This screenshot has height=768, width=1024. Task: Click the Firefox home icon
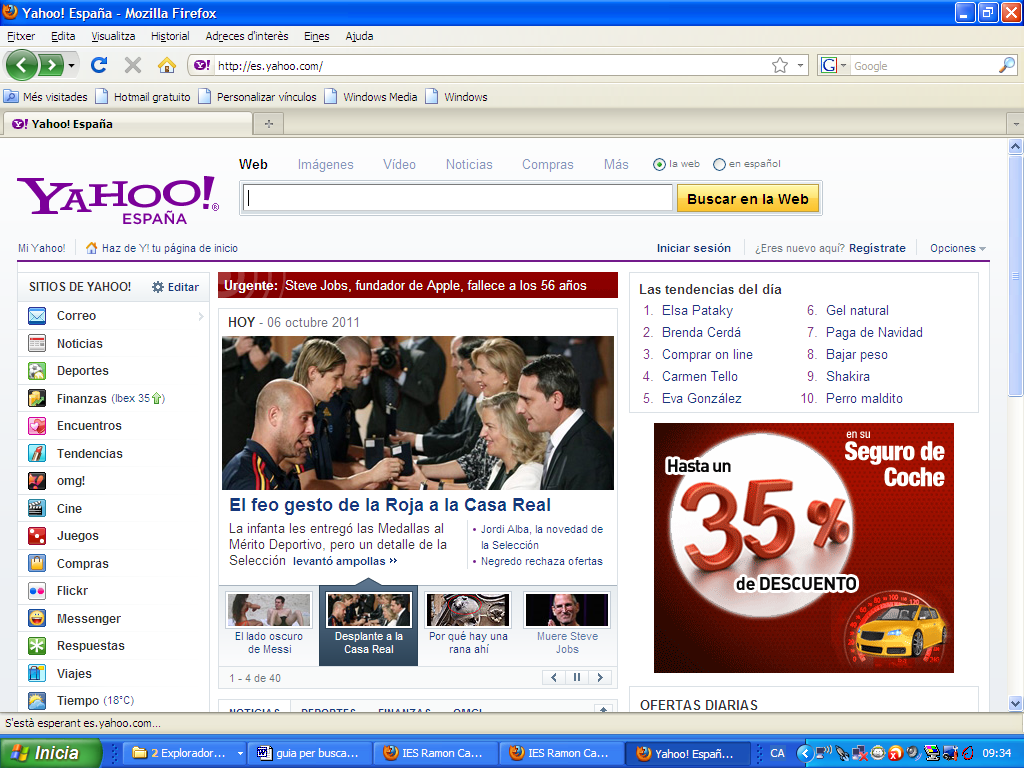[x=167, y=65]
